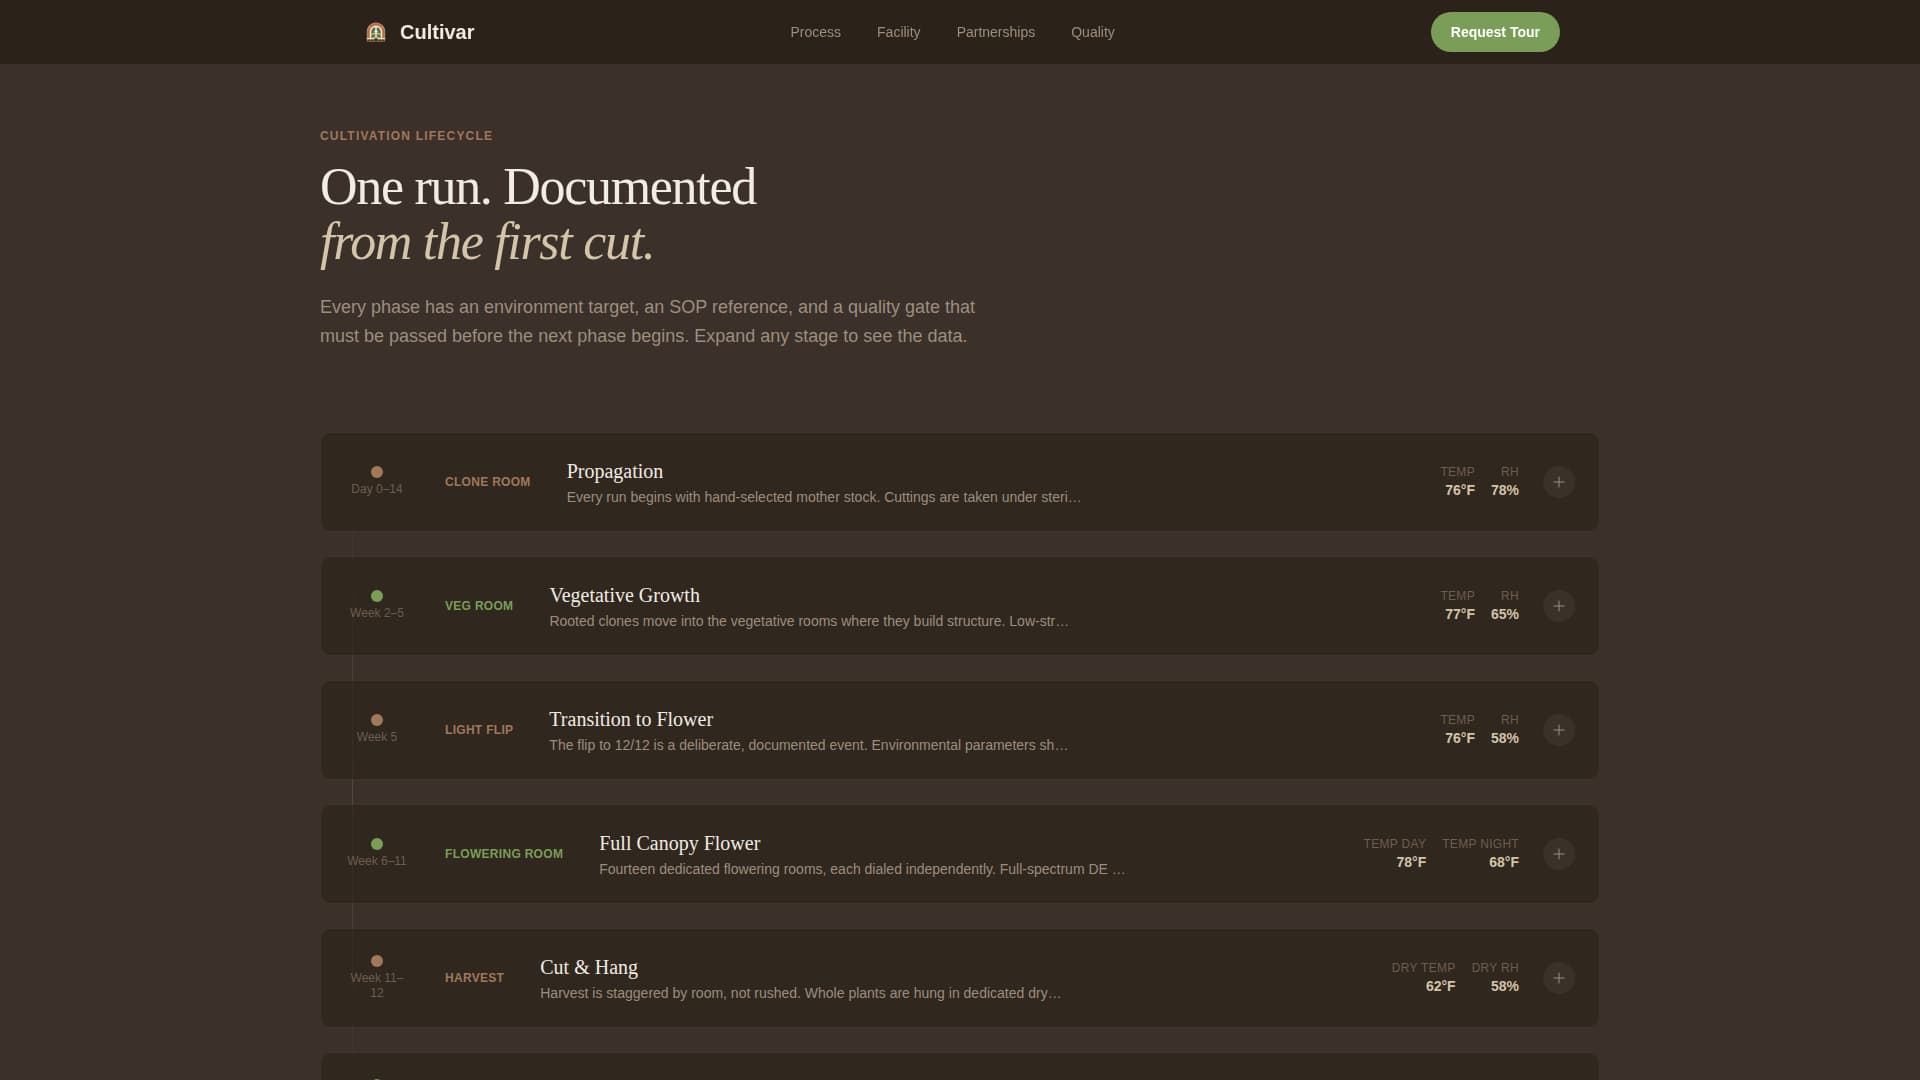1920x1080 pixels.
Task: Click the Cultivar brand name link
Action: pyautogui.click(x=437, y=32)
